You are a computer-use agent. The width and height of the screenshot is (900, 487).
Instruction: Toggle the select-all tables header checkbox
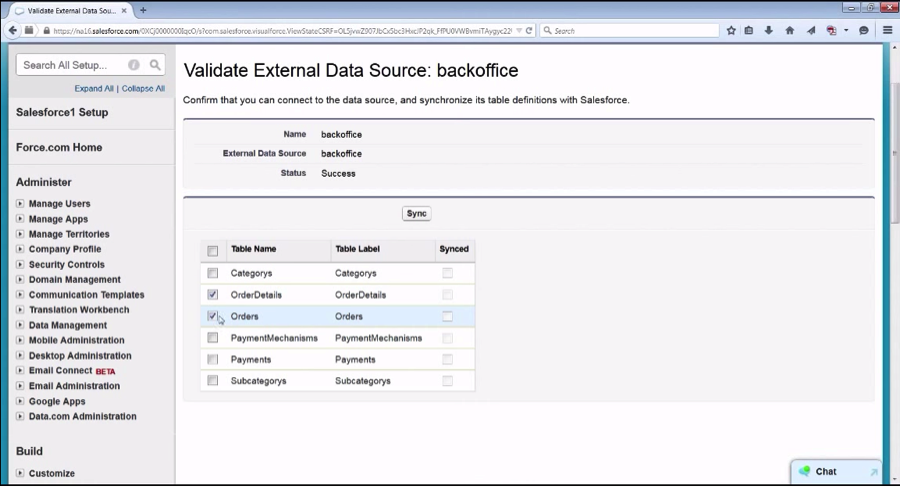point(213,251)
